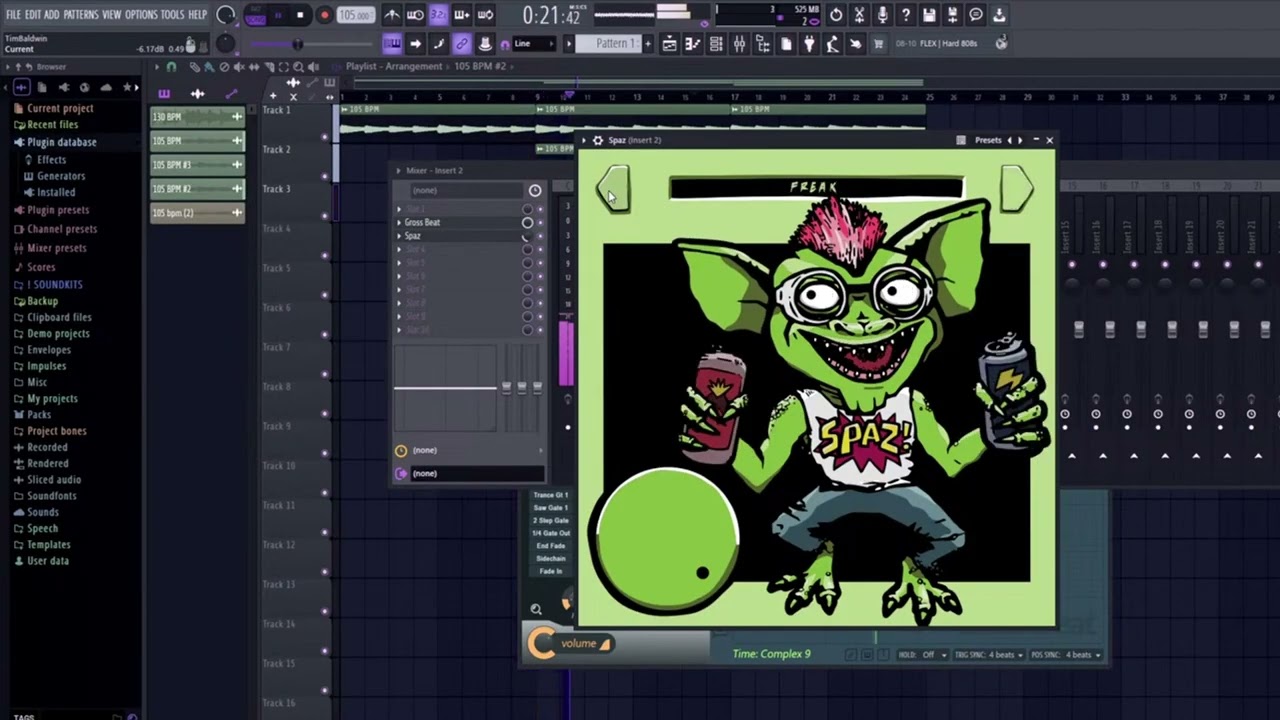The height and width of the screenshot is (720, 1280).
Task: Open the piano roll view icon
Action: [692, 44]
